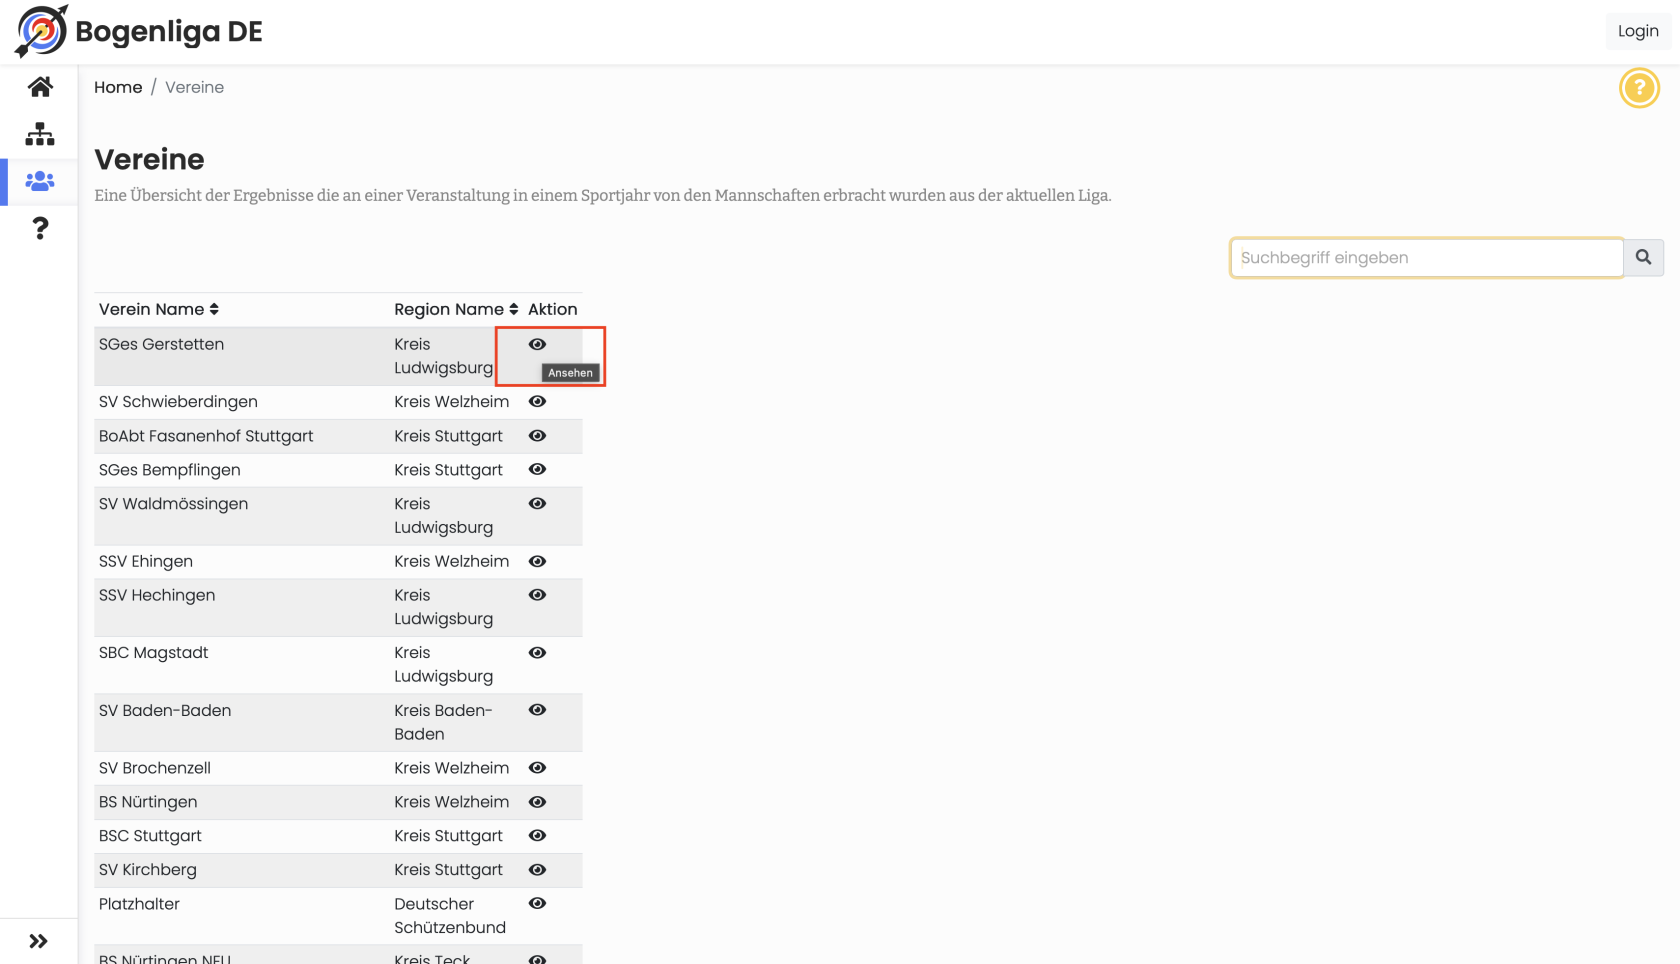Go to Home breadcrumb link
Viewport: 1680px width, 964px height.
tap(118, 87)
